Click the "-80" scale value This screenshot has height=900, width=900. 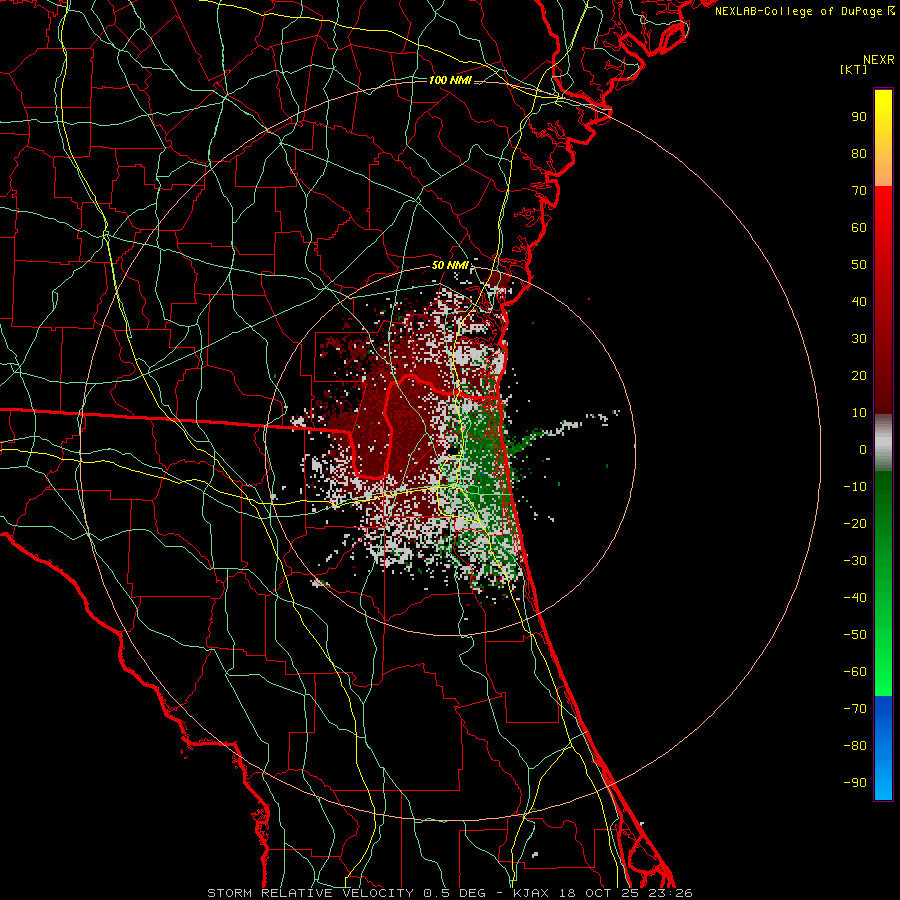pos(855,746)
